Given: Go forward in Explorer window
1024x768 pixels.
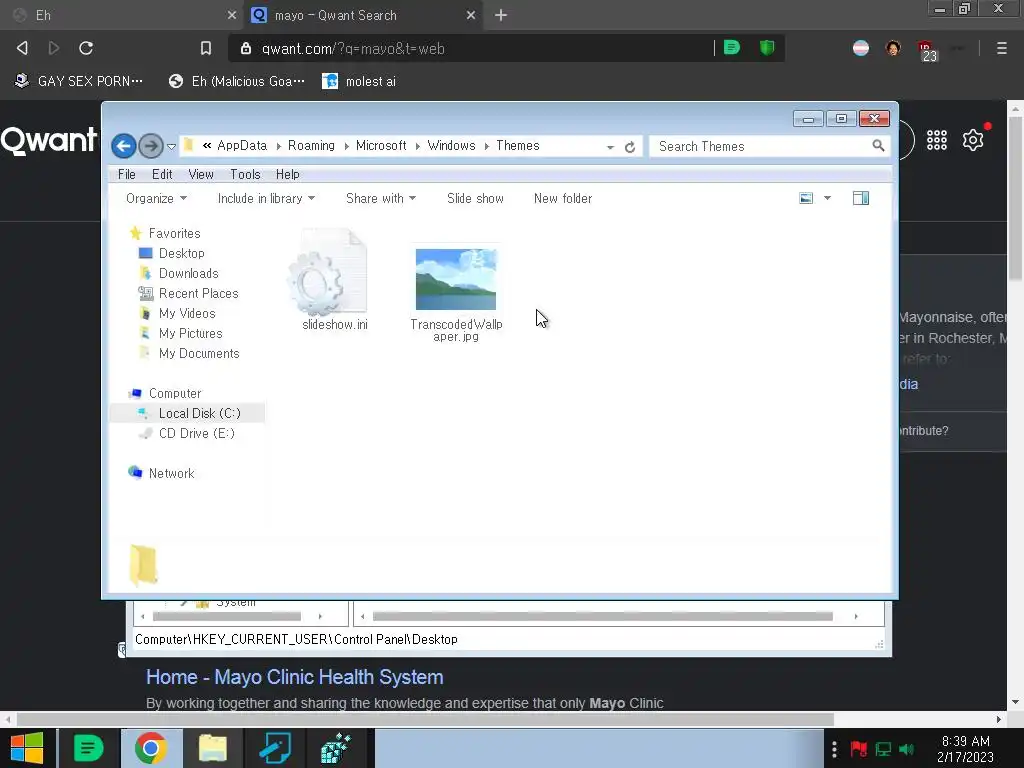Looking at the screenshot, I should 151,146.
